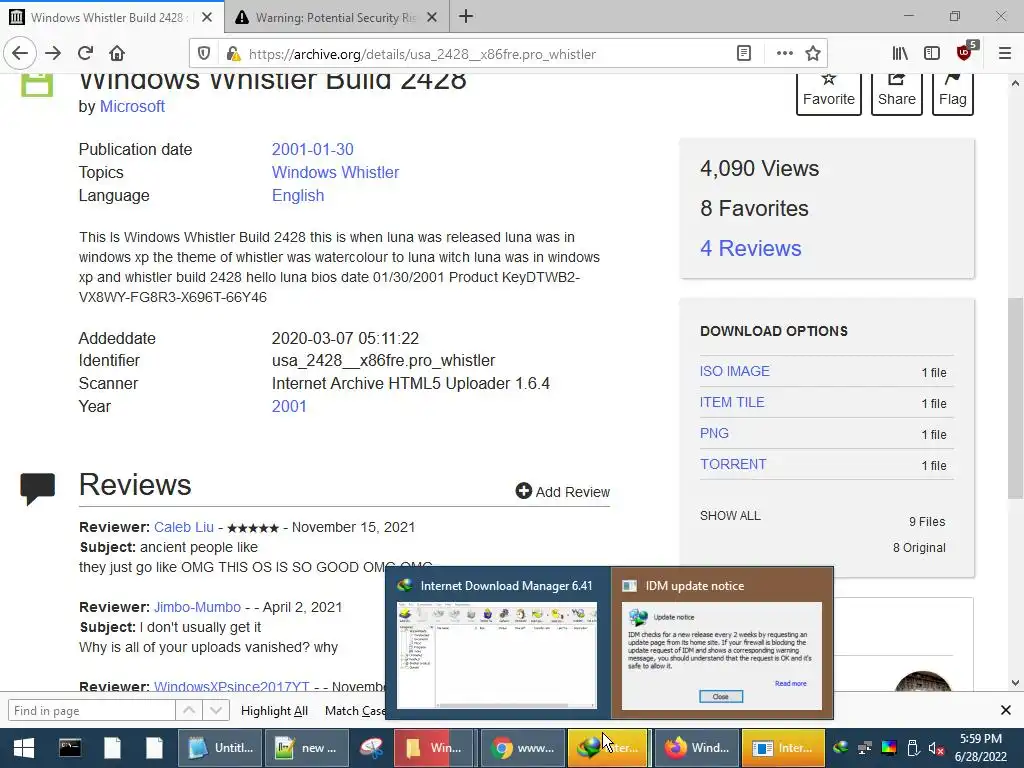
Task: Reload the current page
Action: (x=85, y=53)
